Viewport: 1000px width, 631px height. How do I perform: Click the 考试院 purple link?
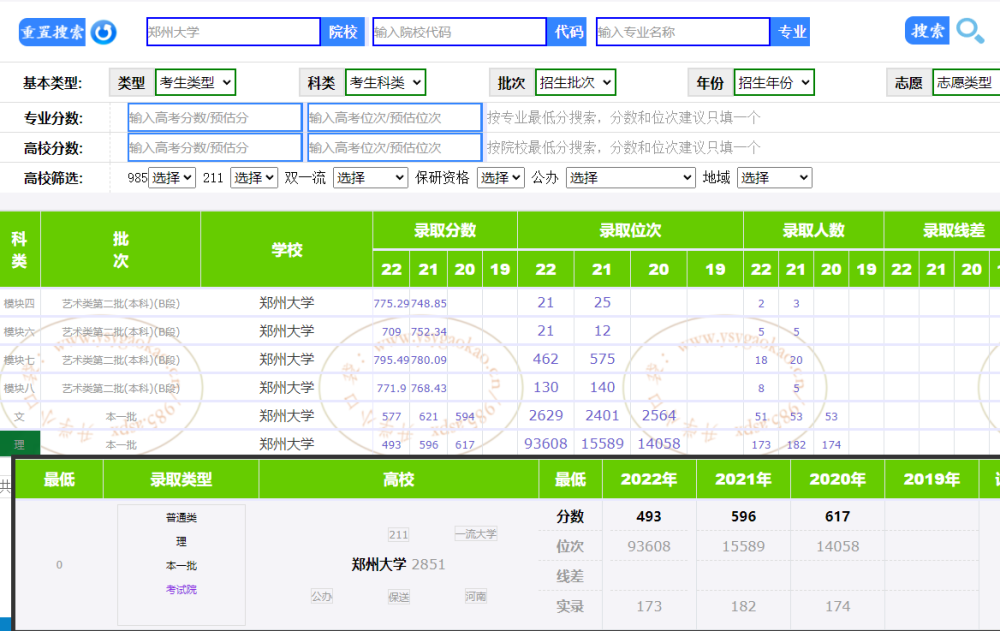pos(181,590)
